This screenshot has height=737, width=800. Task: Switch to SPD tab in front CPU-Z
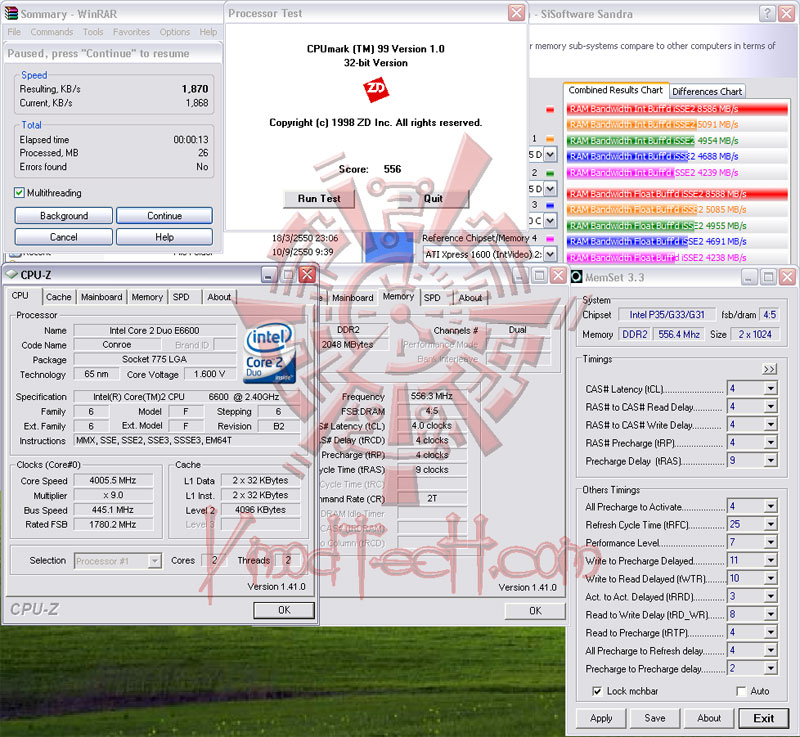coord(181,297)
